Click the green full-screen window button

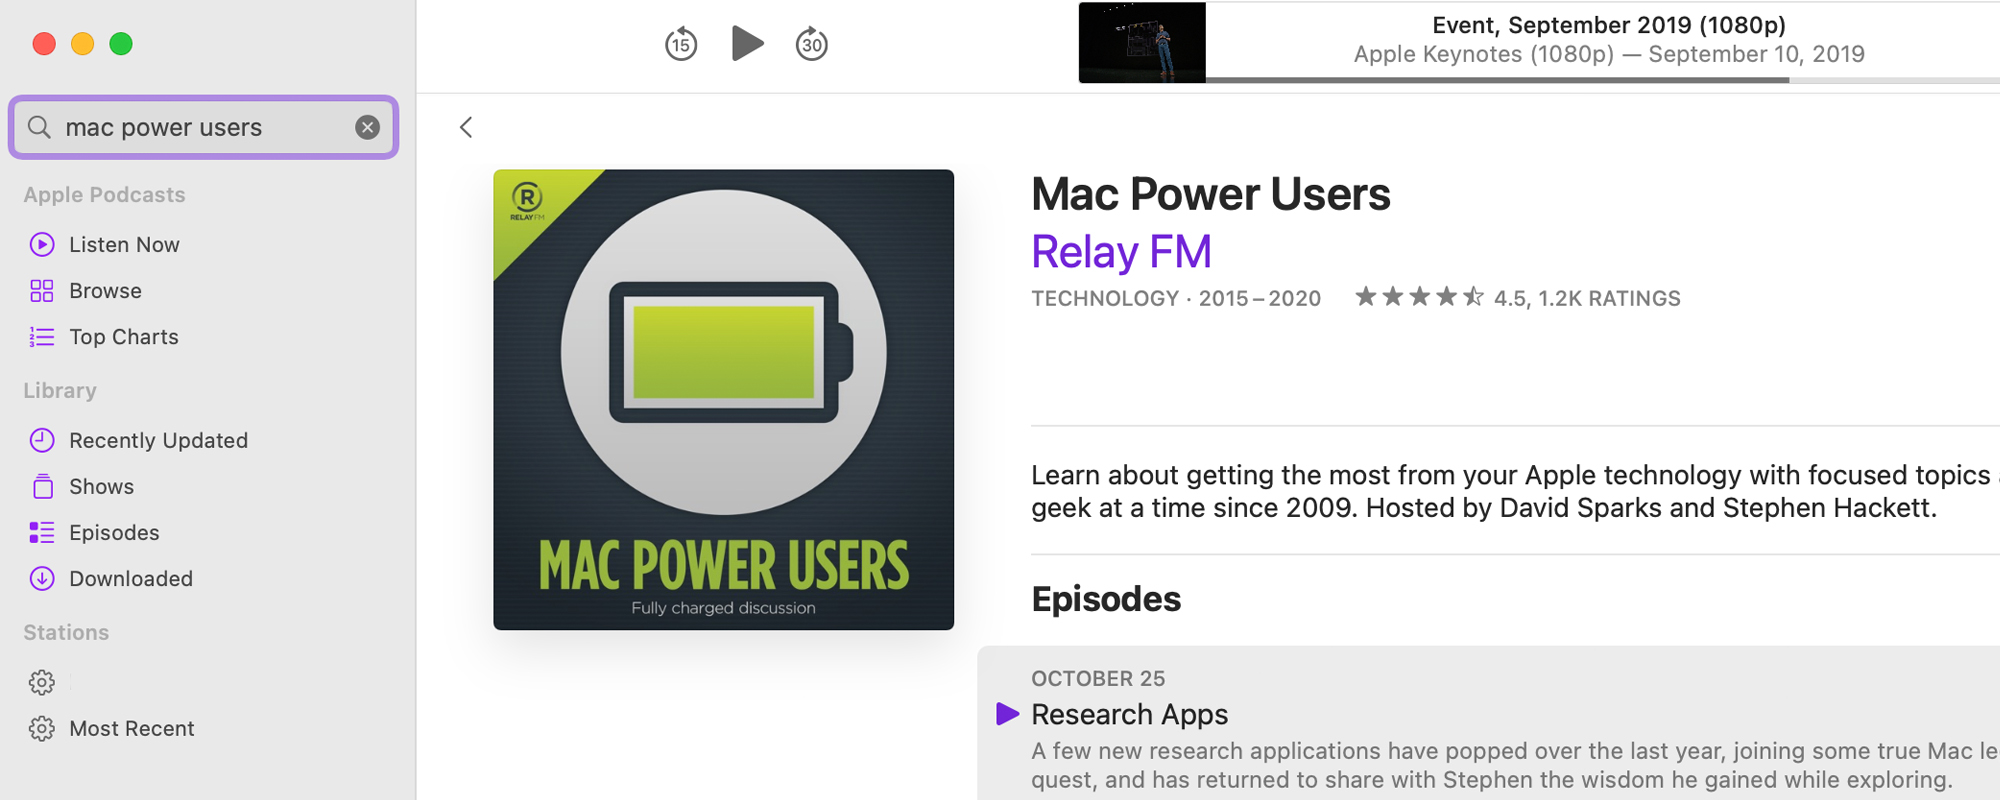121,44
